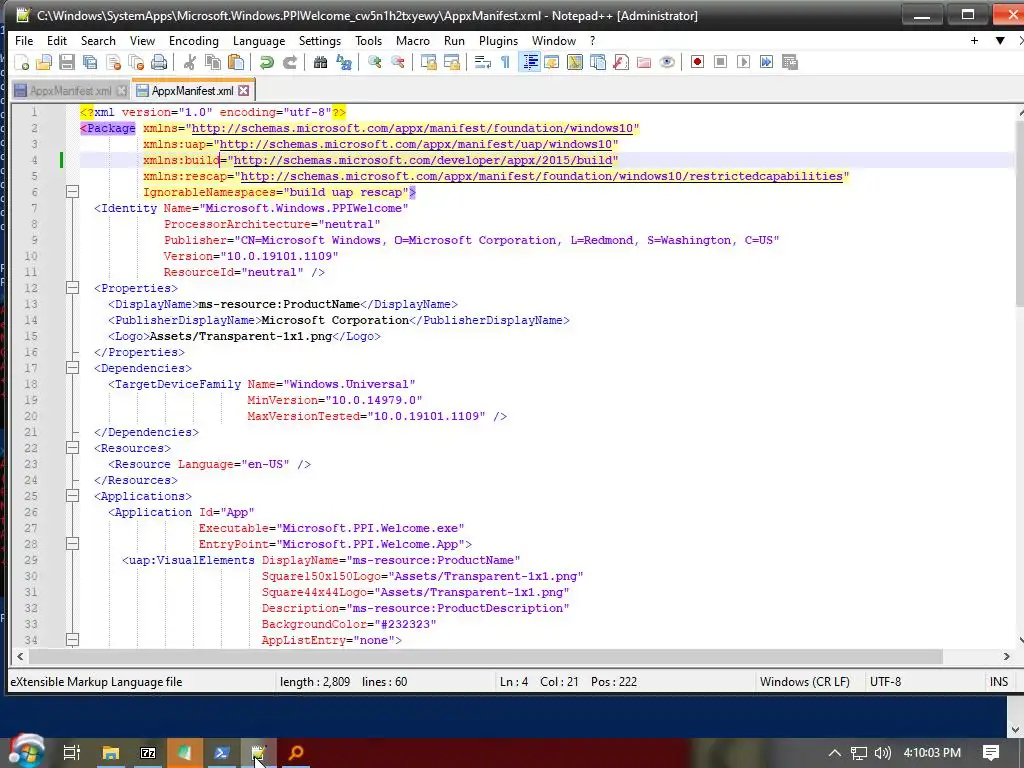Open the Function List toolbar icon
The width and height of the screenshot is (1024, 768).
621,62
